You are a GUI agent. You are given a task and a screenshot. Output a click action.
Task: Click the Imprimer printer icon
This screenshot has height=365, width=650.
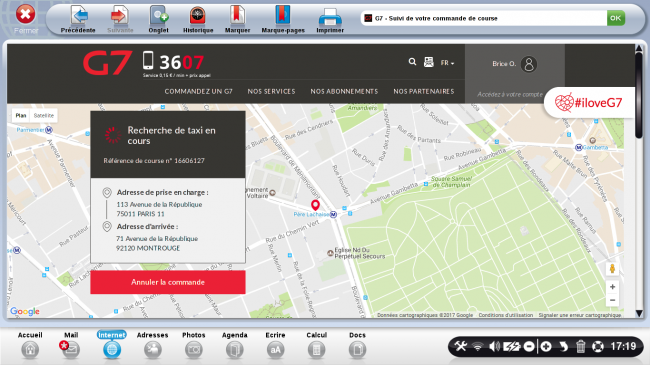click(330, 17)
